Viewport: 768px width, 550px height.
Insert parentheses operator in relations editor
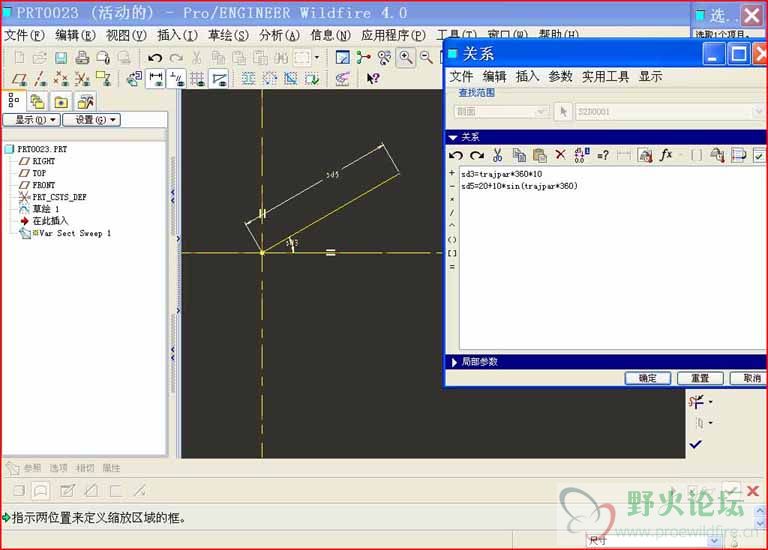(x=452, y=240)
